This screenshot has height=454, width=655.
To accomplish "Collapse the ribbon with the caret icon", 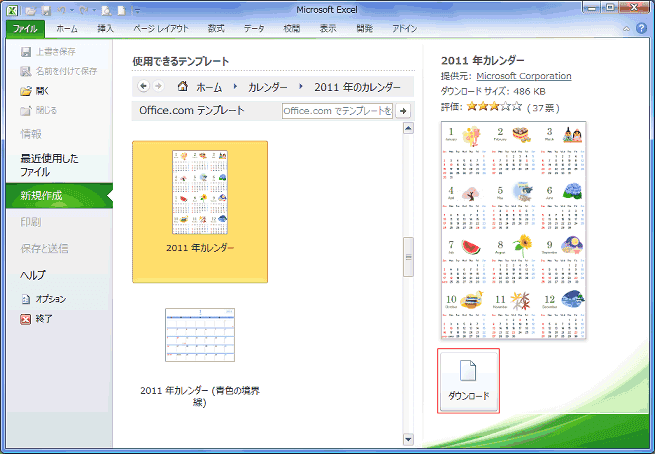I will (x=626, y=29).
